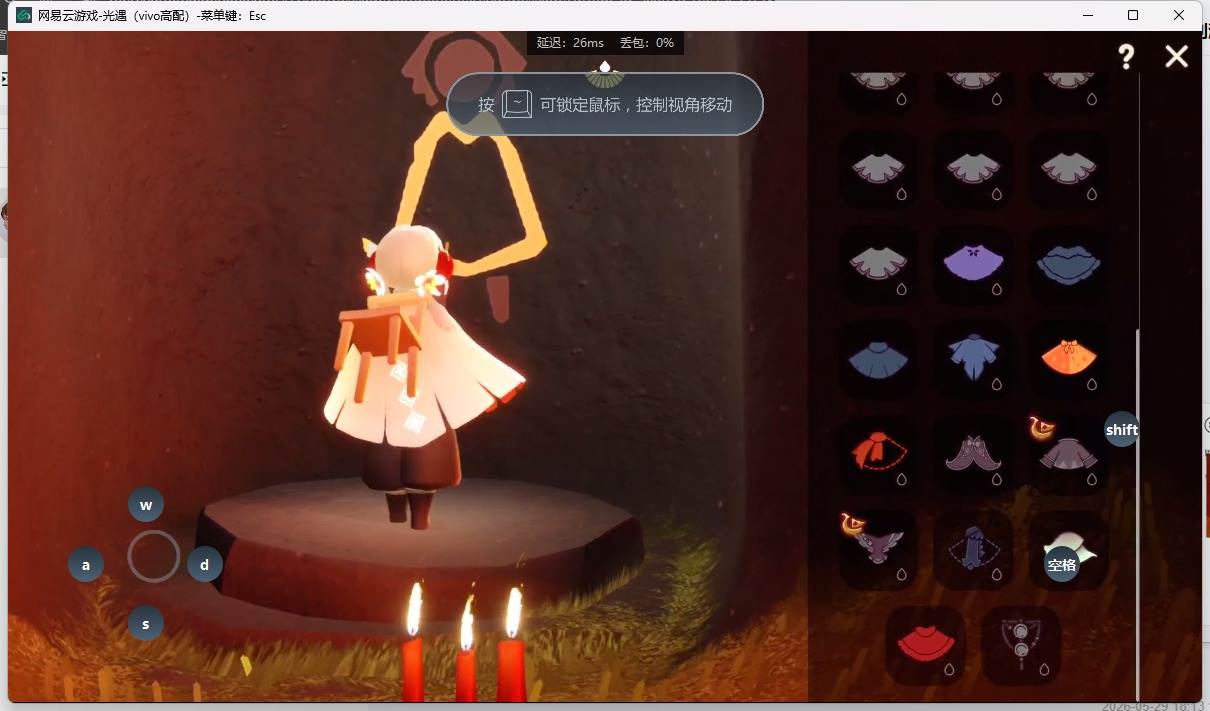Click the 延迟：26ms latency readout
The width and height of the screenshot is (1210, 711).
pyautogui.click(x=570, y=43)
